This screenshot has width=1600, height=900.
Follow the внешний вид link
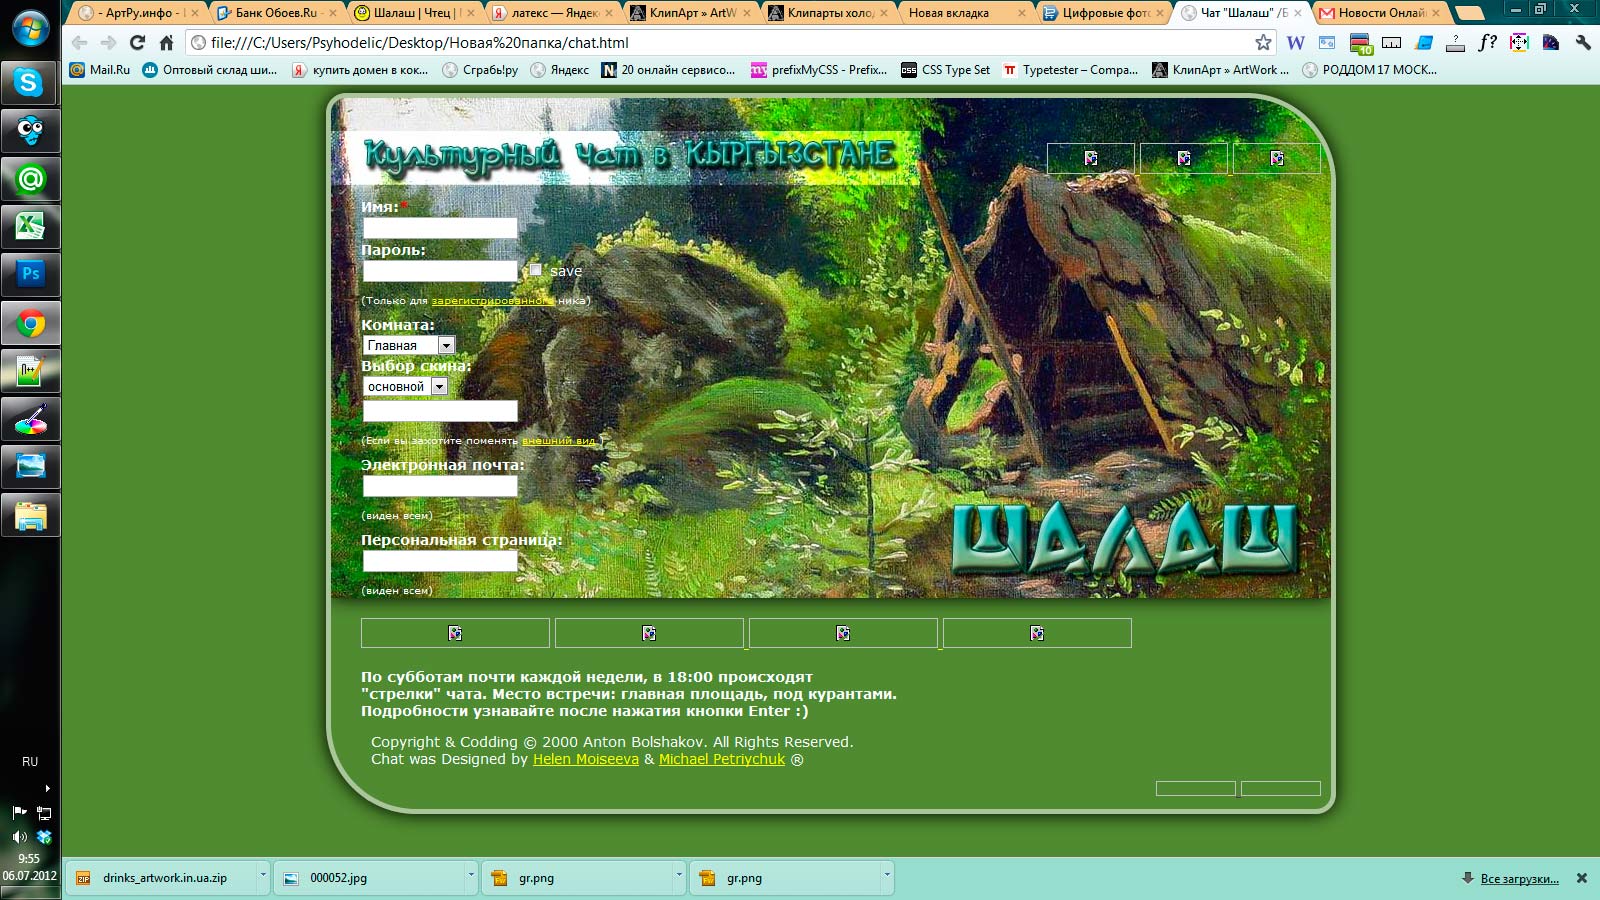click(559, 440)
